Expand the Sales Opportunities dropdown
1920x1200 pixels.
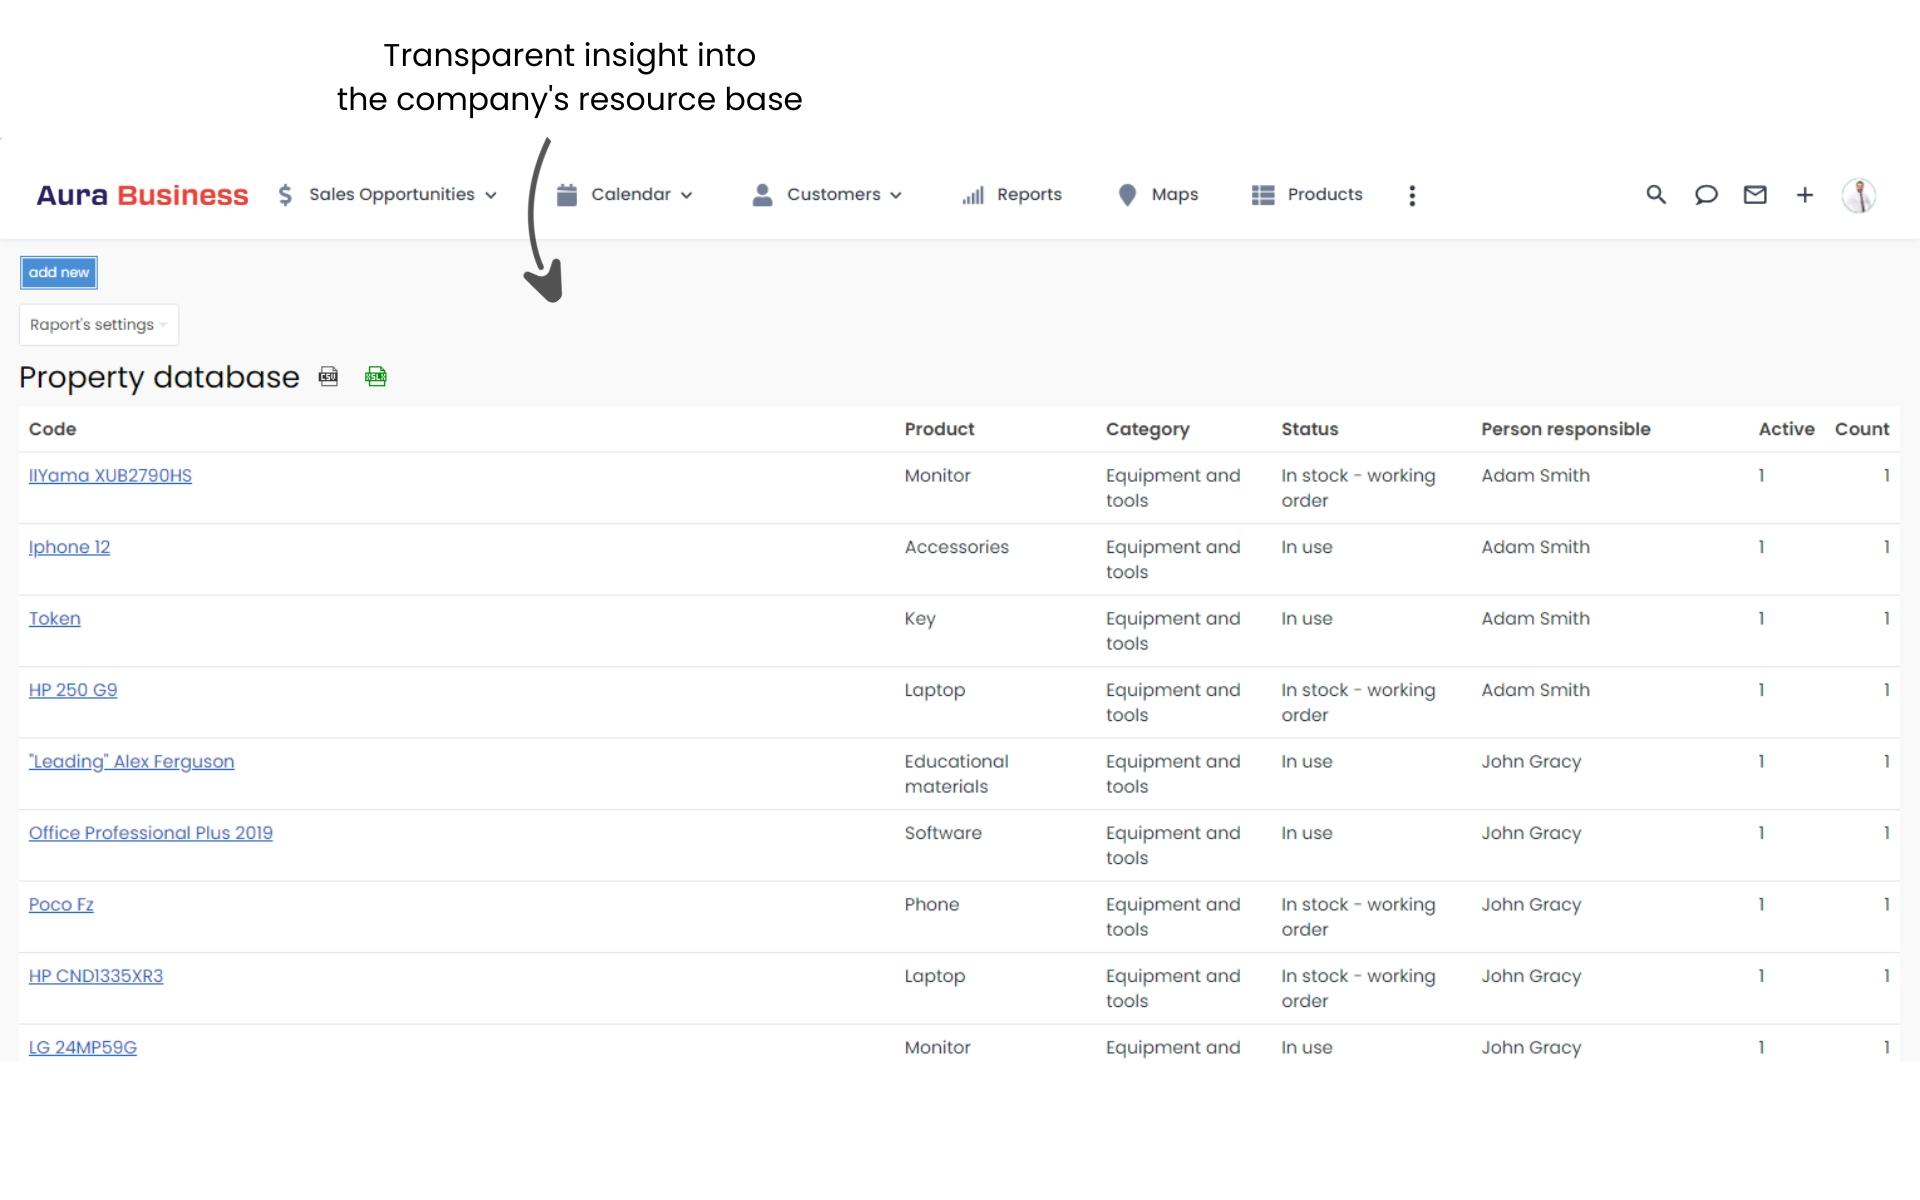[x=388, y=195]
